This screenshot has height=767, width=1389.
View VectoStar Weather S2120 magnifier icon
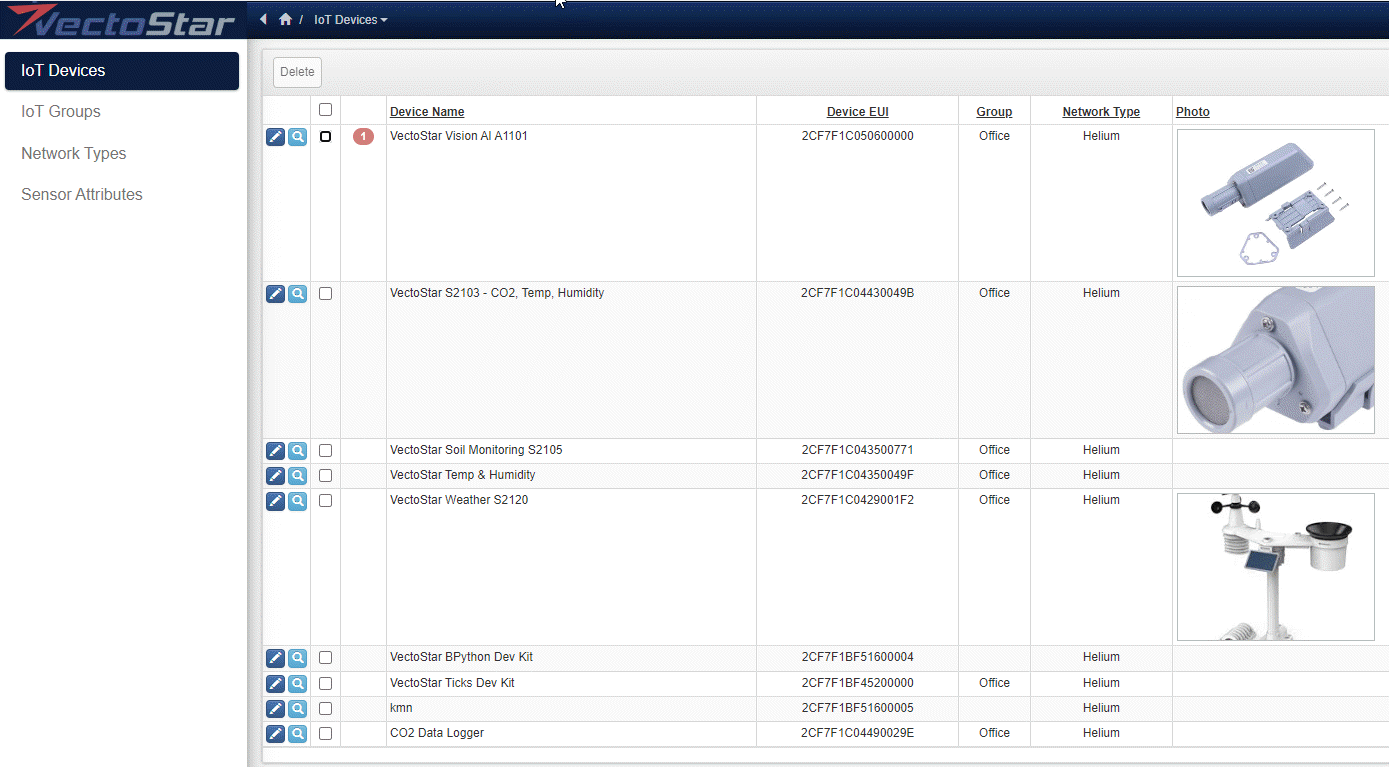pos(297,501)
